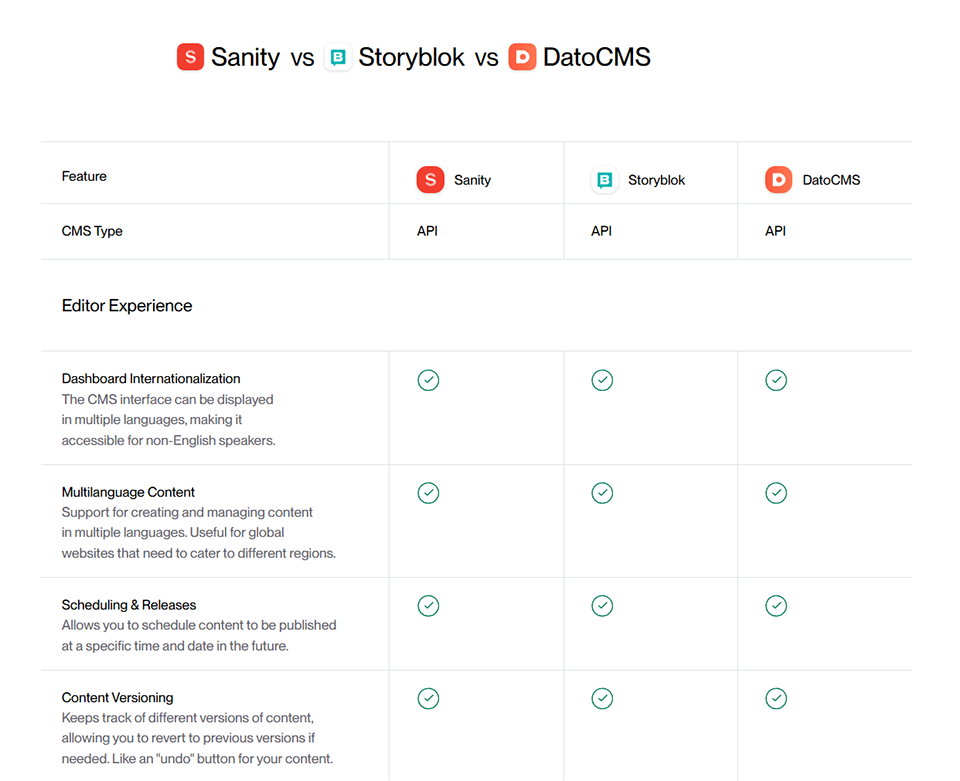This screenshot has height=781, width=960.
Task: Click the DatoCMS logo in the page title
Action: [522, 57]
